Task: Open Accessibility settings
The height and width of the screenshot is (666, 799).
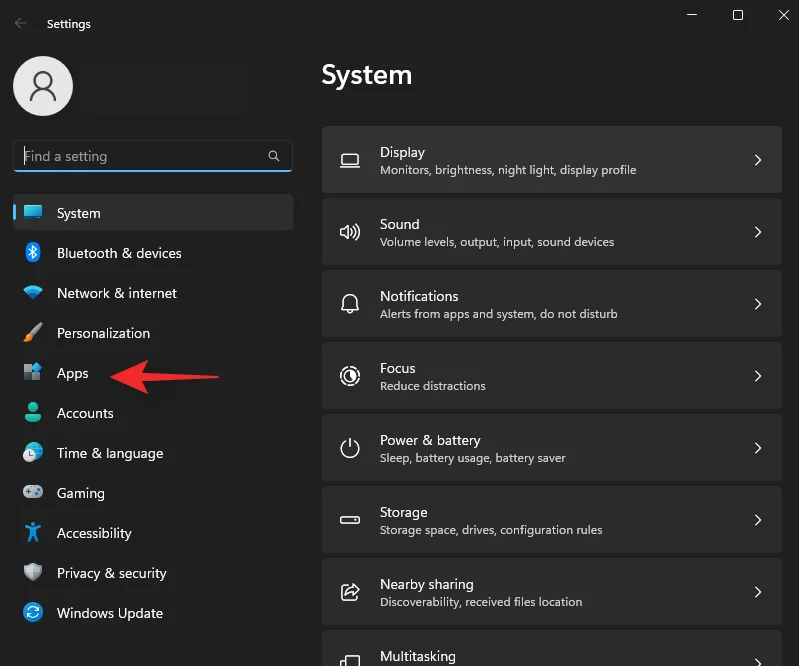Action: 153,533
